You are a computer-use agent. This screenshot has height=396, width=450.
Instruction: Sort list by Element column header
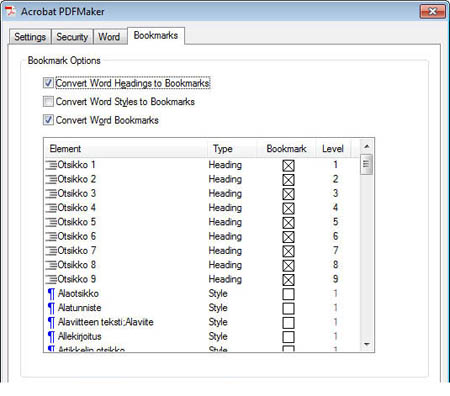pyautogui.click(x=125, y=149)
